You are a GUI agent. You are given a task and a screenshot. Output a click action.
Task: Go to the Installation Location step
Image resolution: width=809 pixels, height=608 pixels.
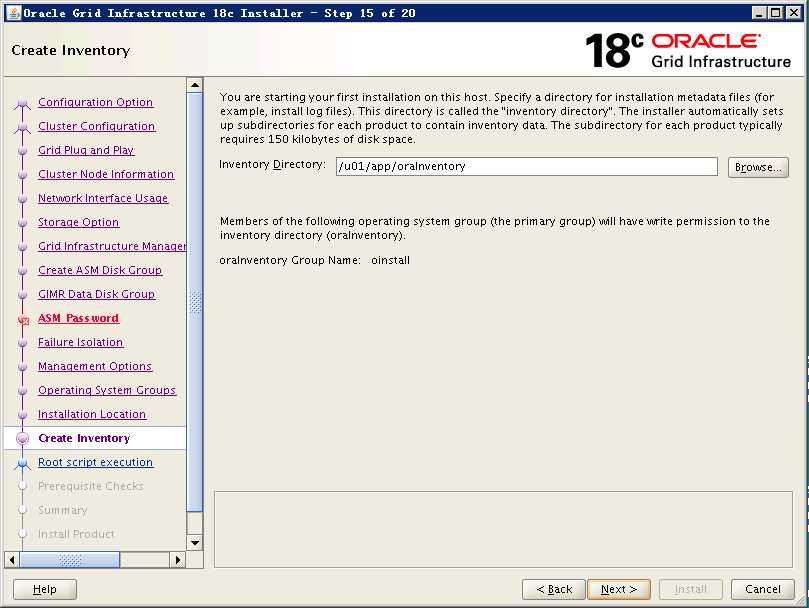pos(92,414)
